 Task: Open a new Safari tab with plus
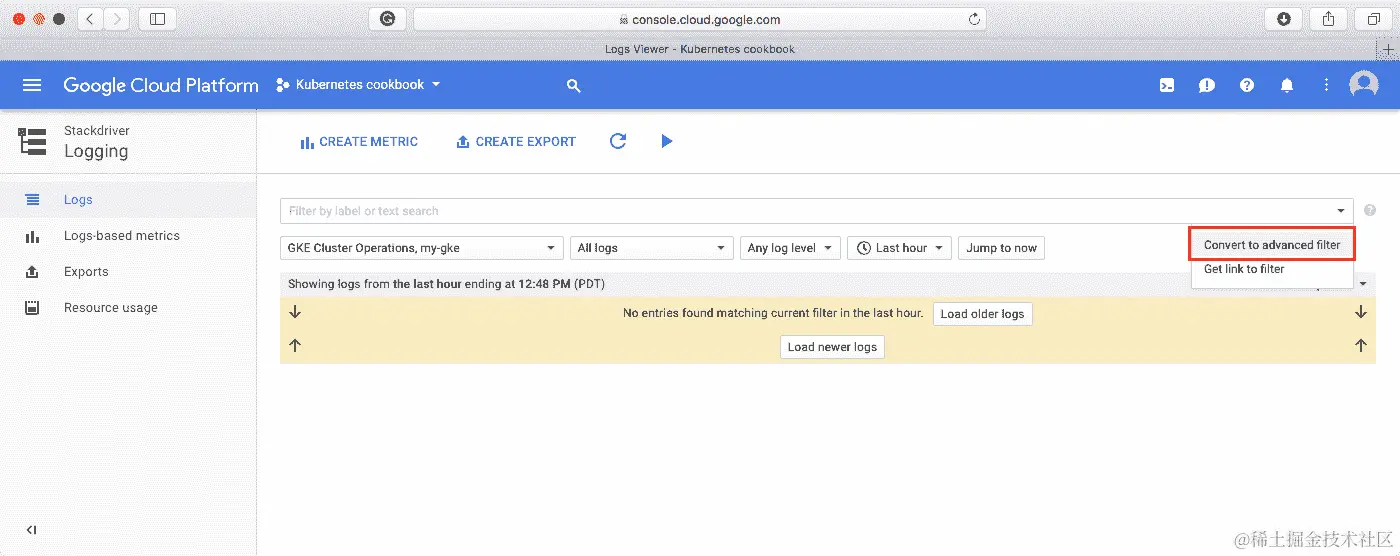click(x=1388, y=49)
